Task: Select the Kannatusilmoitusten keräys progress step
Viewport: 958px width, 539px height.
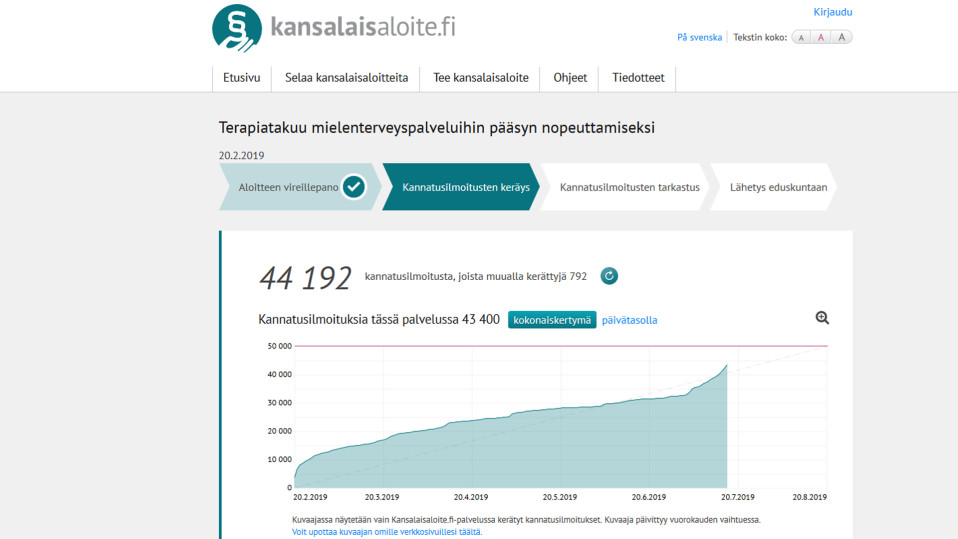Action: pos(461,187)
